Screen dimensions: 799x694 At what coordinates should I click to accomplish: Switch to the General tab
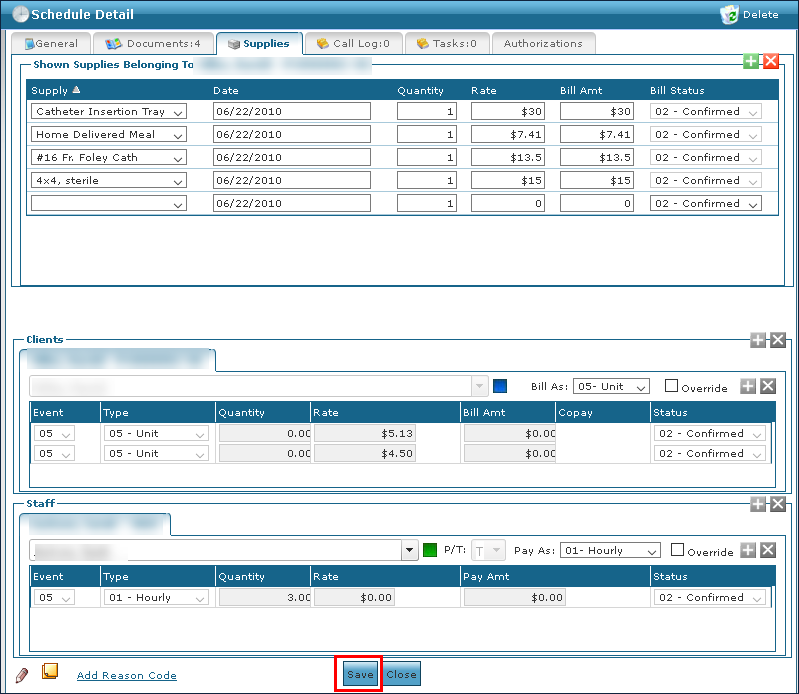coord(51,44)
